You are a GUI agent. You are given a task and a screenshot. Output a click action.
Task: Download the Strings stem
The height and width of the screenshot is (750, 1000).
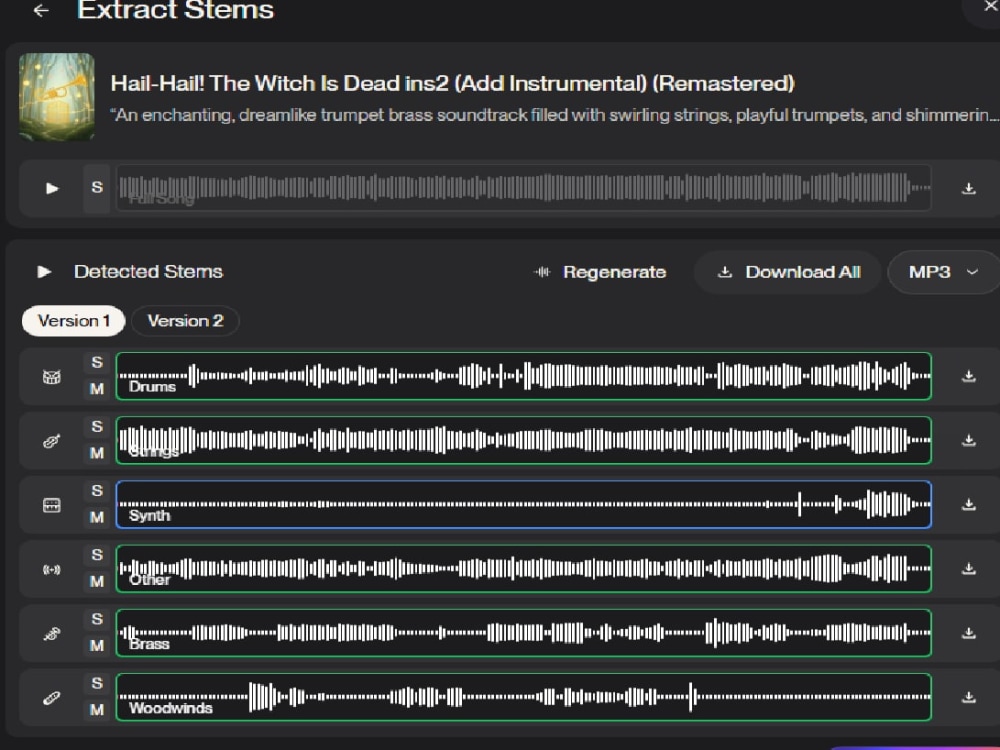968,441
